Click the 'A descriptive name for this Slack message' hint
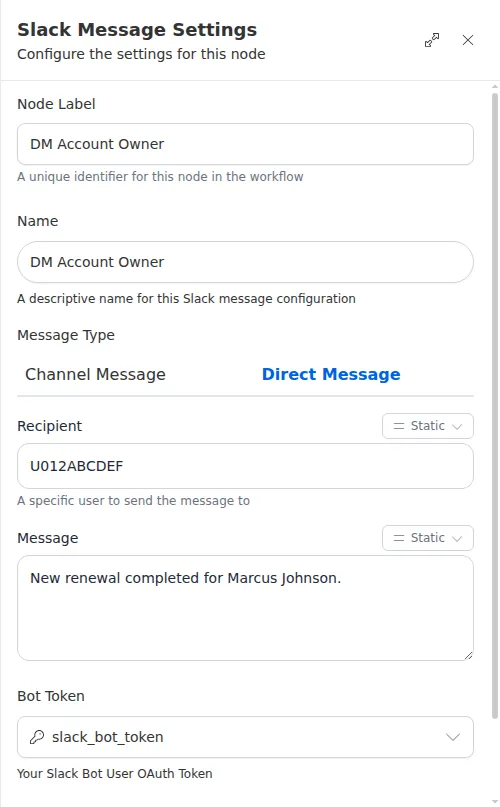500x807 pixels. click(x=186, y=299)
